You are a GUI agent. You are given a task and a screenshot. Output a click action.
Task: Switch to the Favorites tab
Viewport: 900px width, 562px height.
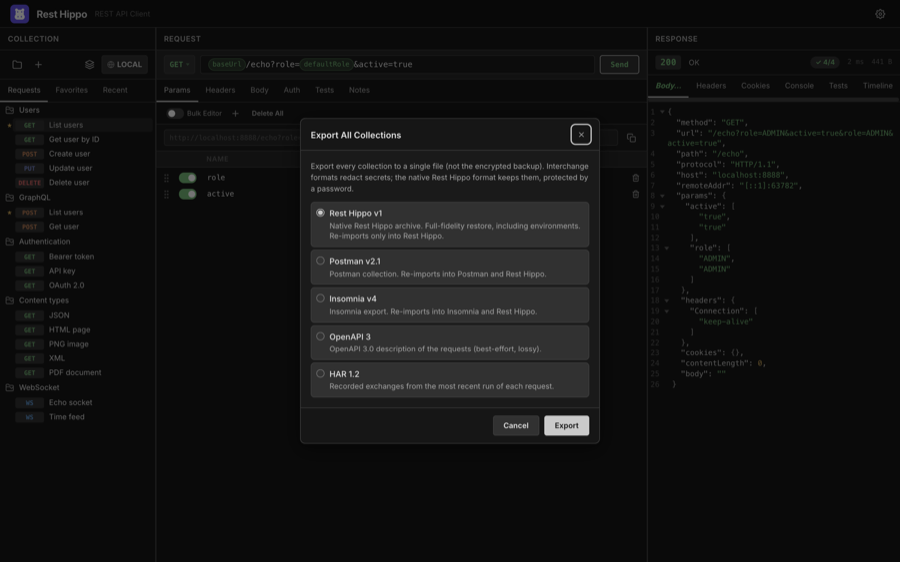tap(72, 90)
